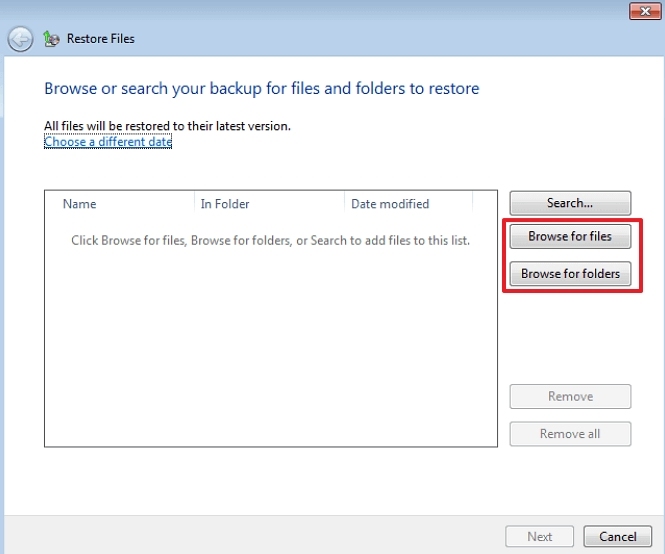Click the 'Restore Files' title text
The image size is (665, 554).
point(101,39)
